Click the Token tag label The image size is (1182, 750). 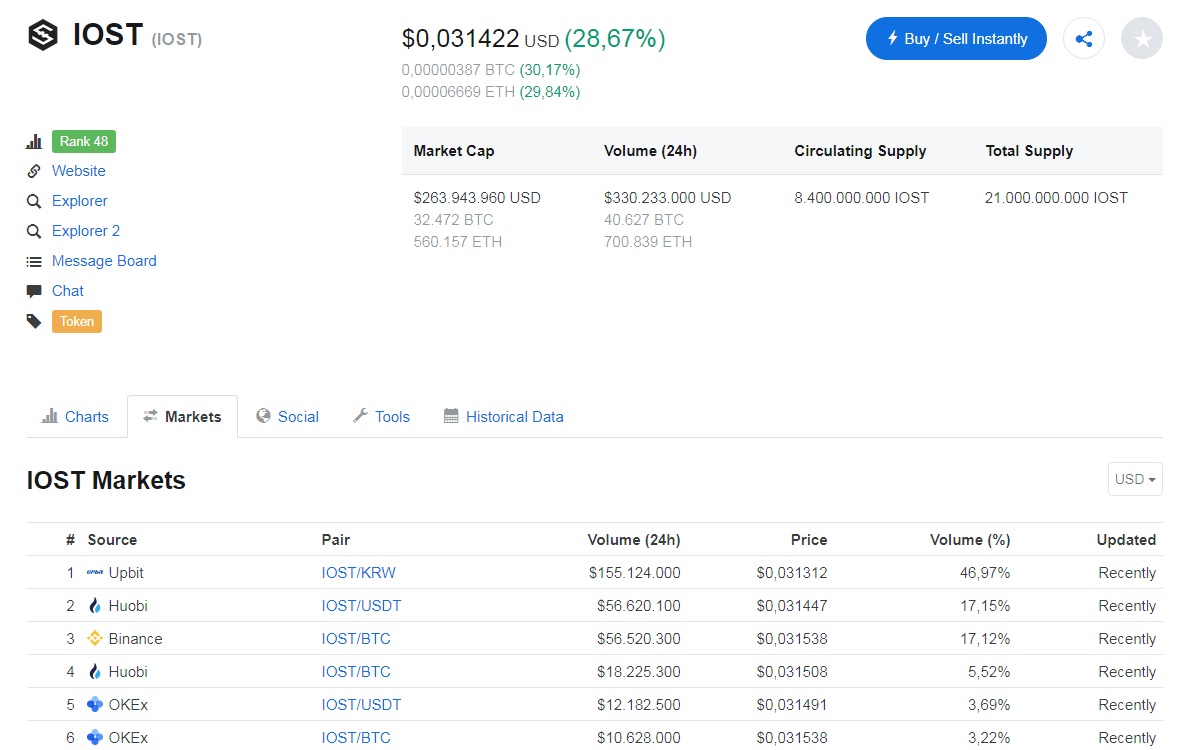click(x=77, y=321)
